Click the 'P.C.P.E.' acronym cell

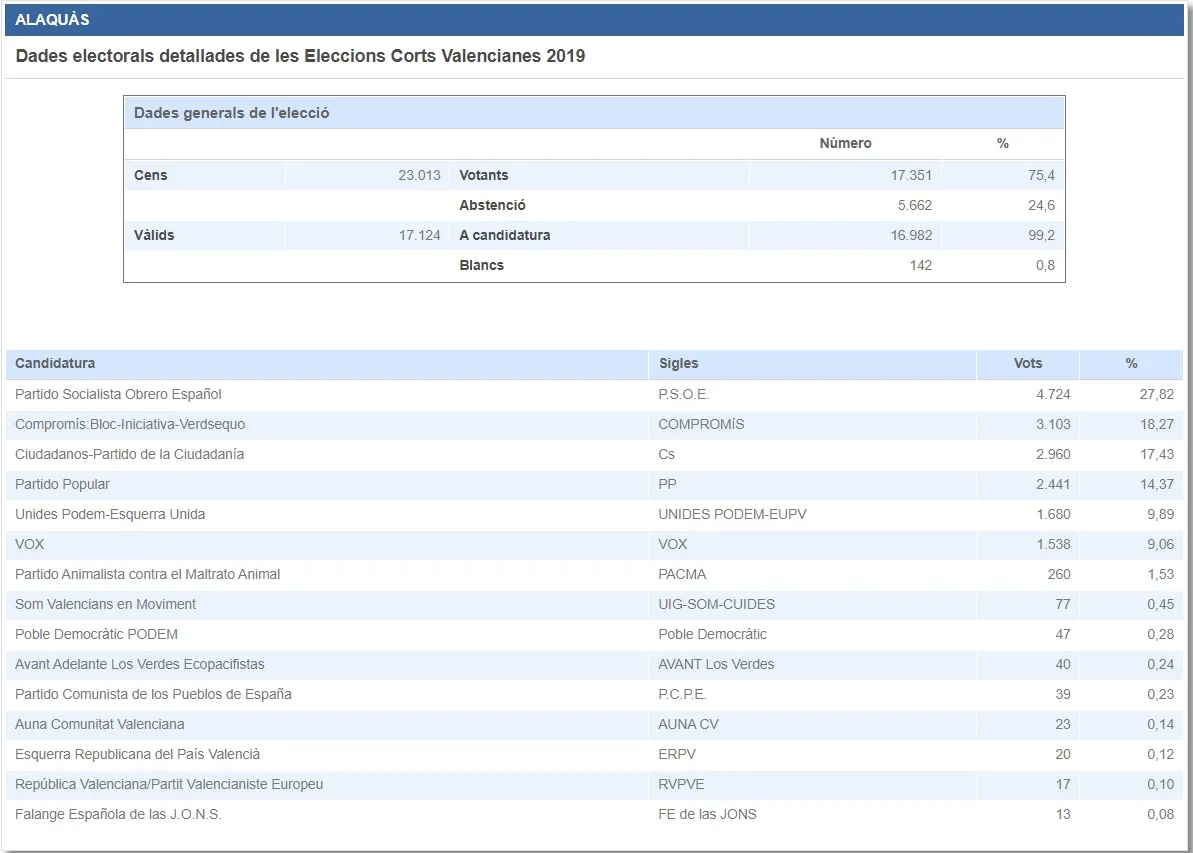[682, 694]
